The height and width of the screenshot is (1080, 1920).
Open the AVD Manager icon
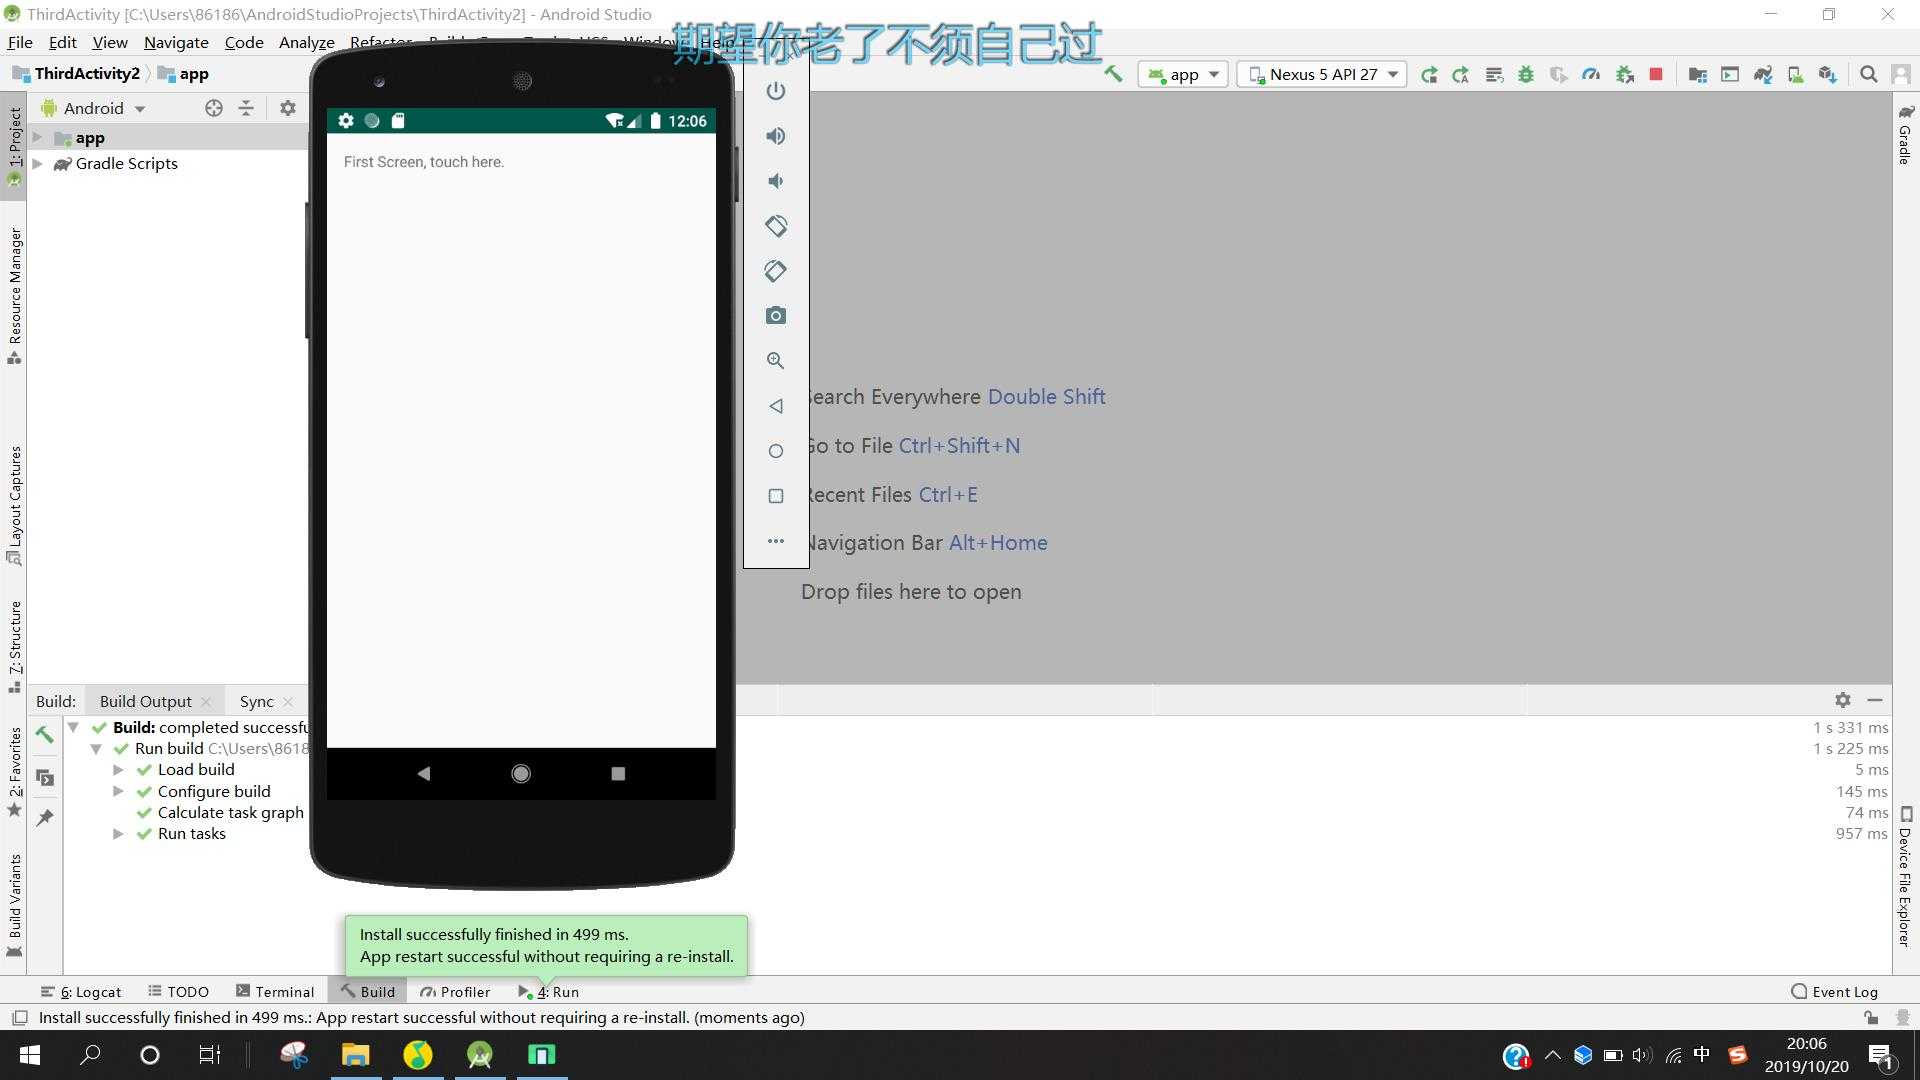(x=1795, y=74)
